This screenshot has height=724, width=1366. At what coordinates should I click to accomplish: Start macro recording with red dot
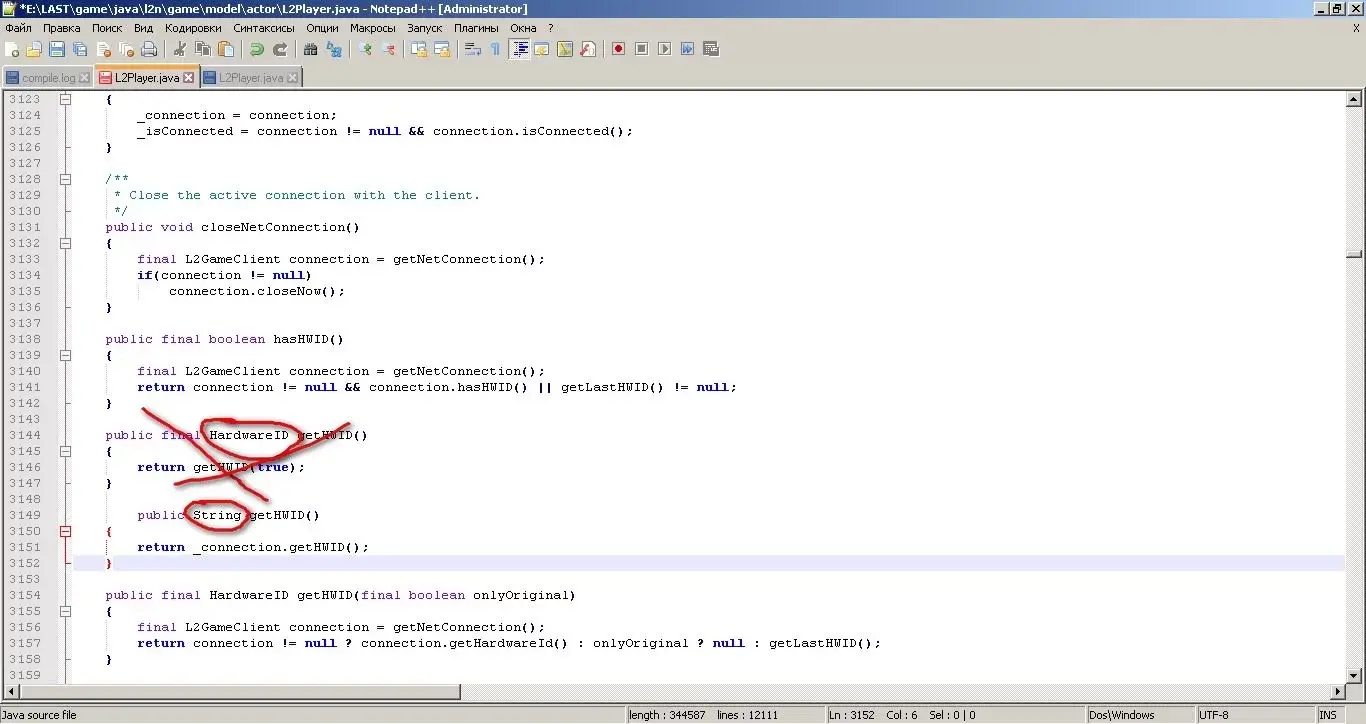pyautogui.click(x=619, y=49)
